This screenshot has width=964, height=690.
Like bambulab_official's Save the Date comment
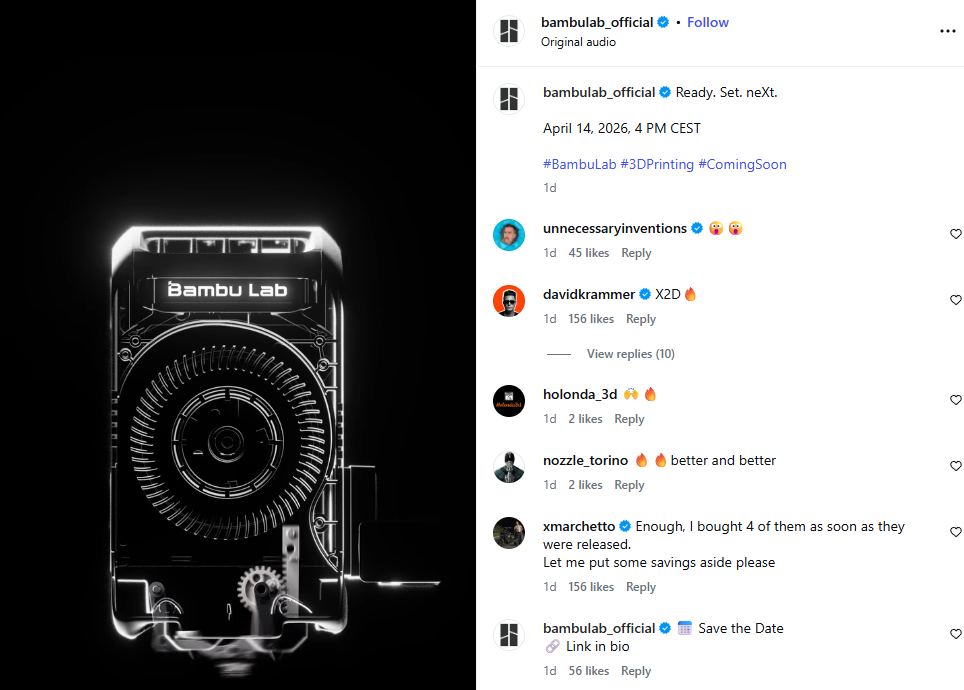click(x=955, y=633)
